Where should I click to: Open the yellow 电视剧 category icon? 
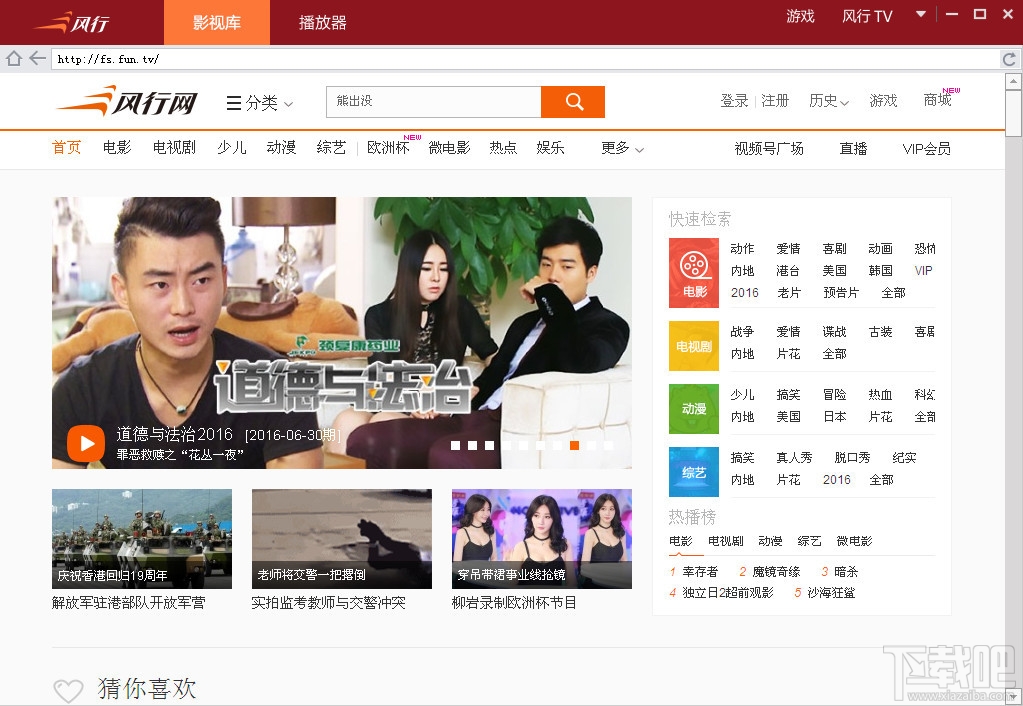[x=694, y=346]
